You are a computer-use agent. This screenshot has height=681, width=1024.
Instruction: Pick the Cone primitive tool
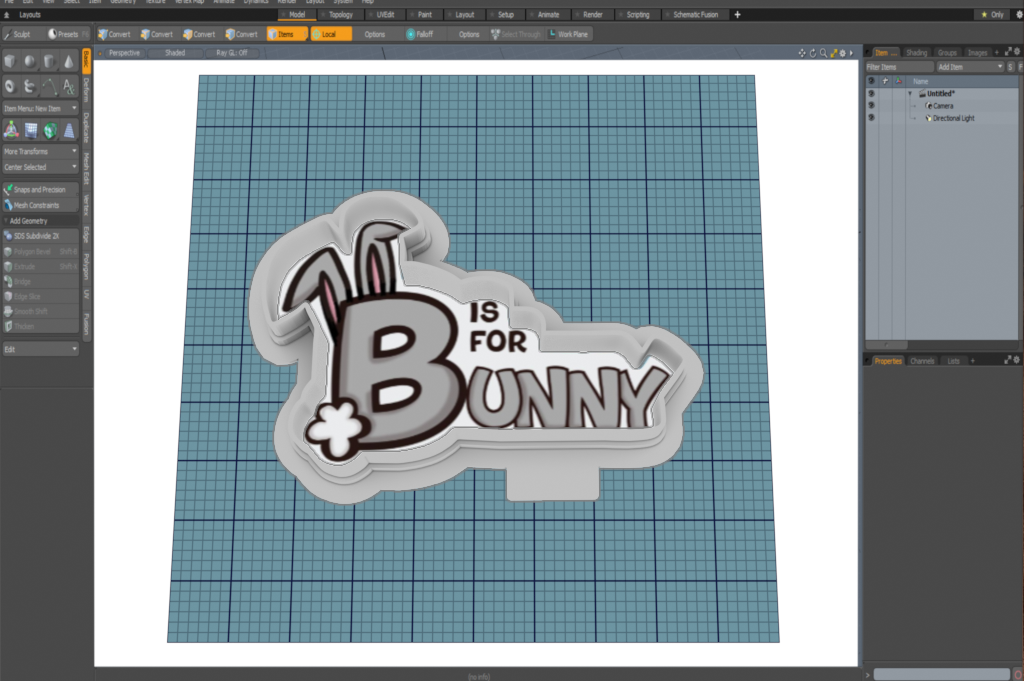coord(69,62)
